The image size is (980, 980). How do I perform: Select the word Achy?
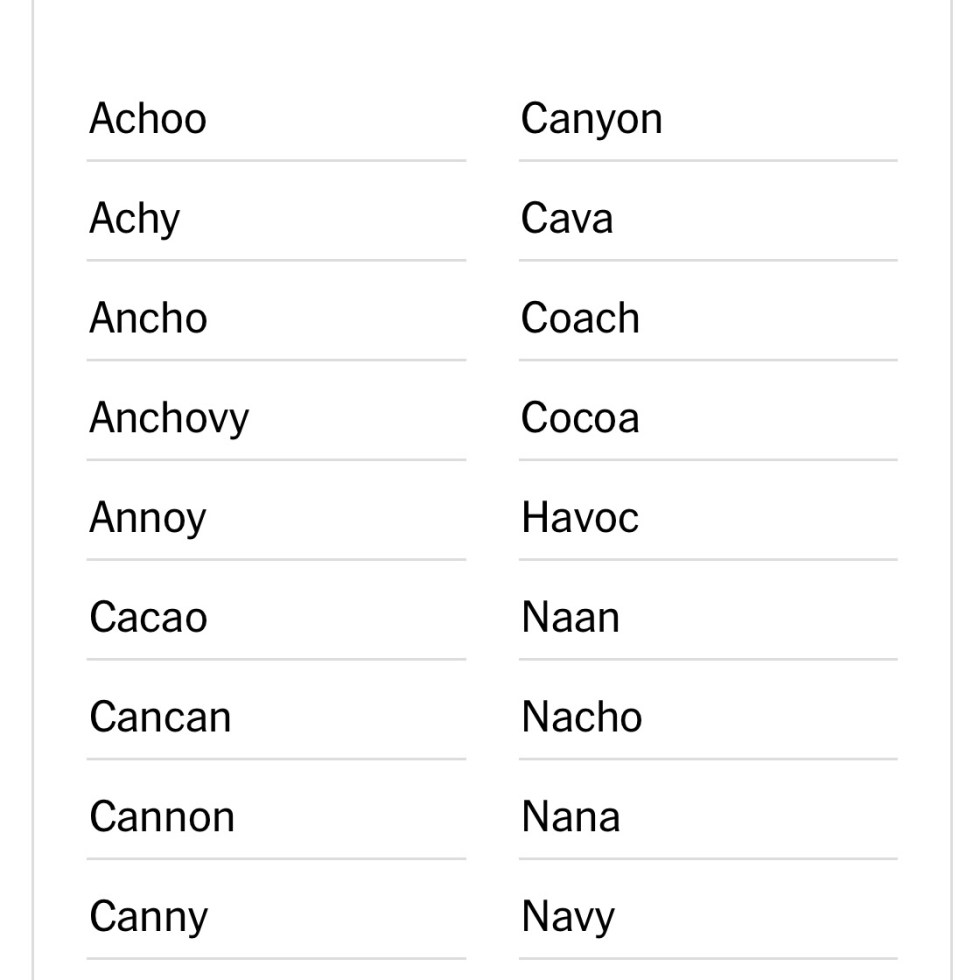(135, 219)
